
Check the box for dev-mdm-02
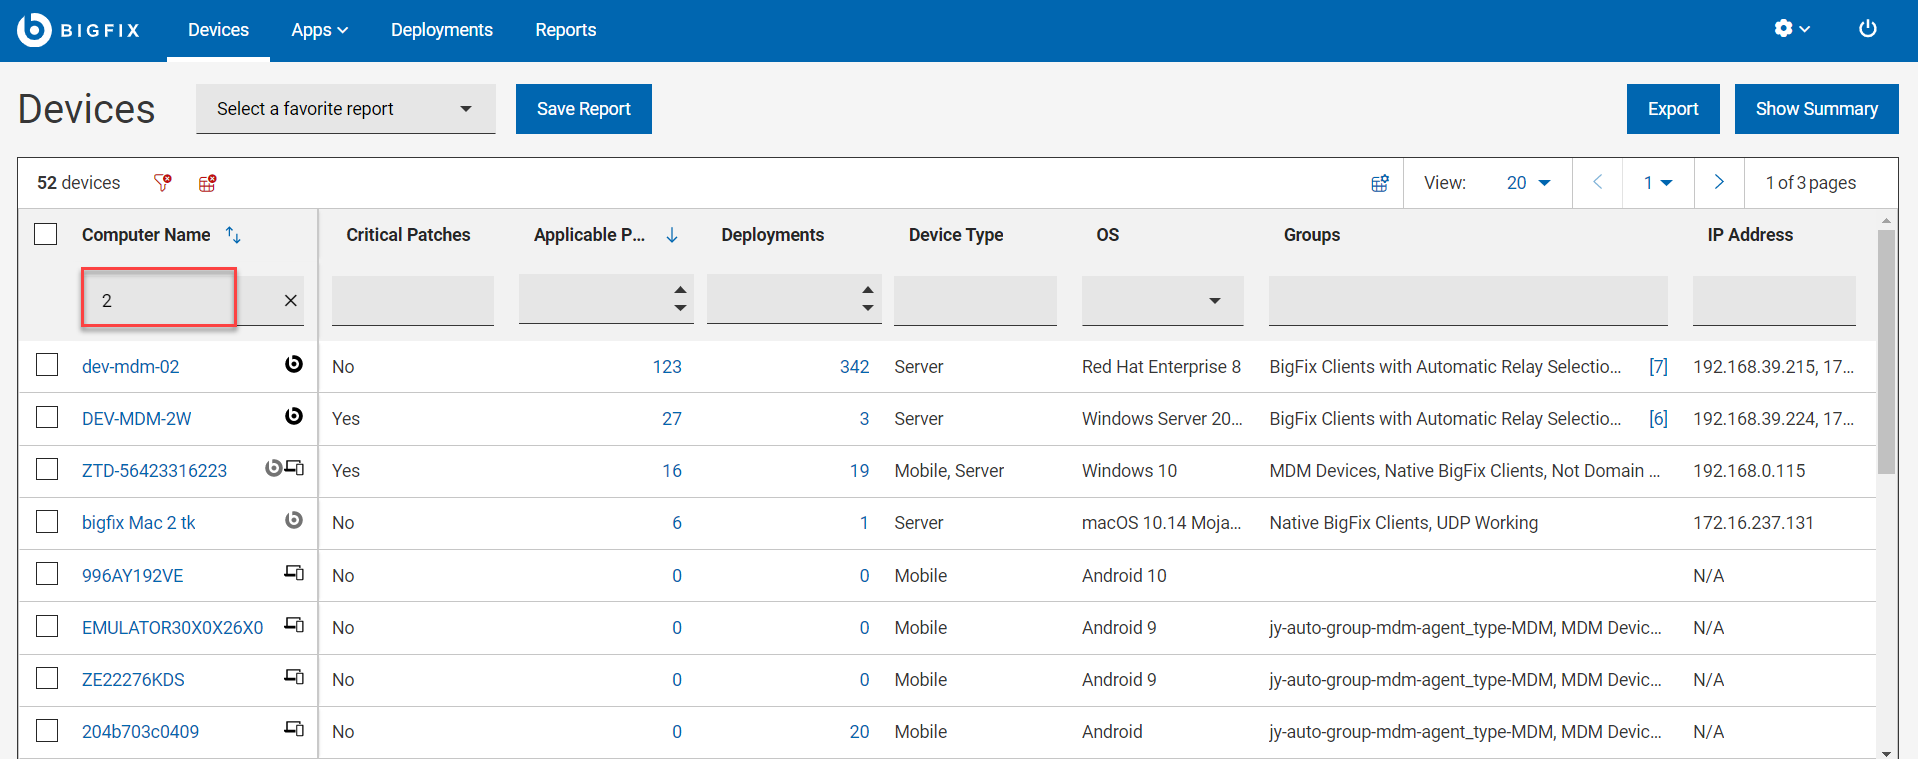[47, 366]
